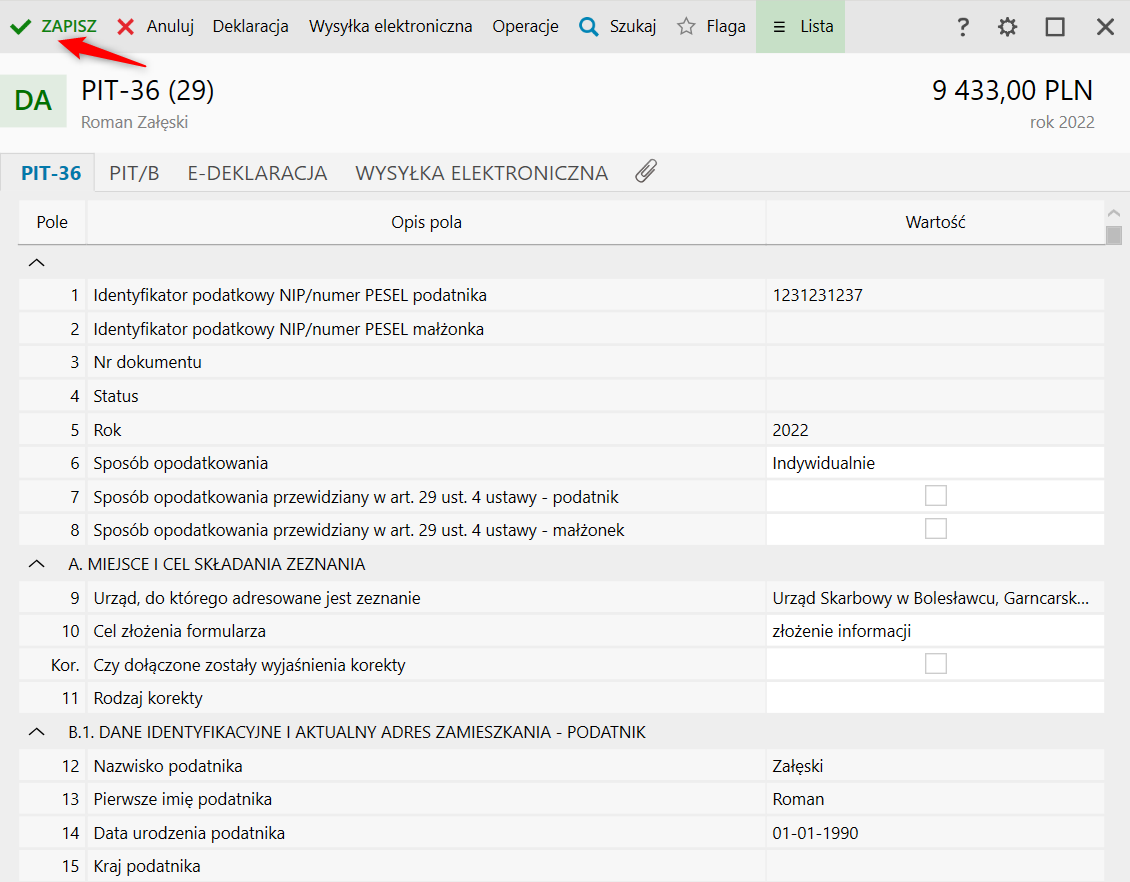Click the Sposób opodatkowania value field
The height and width of the screenshot is (882, 1130).
[x=935, y=463]
